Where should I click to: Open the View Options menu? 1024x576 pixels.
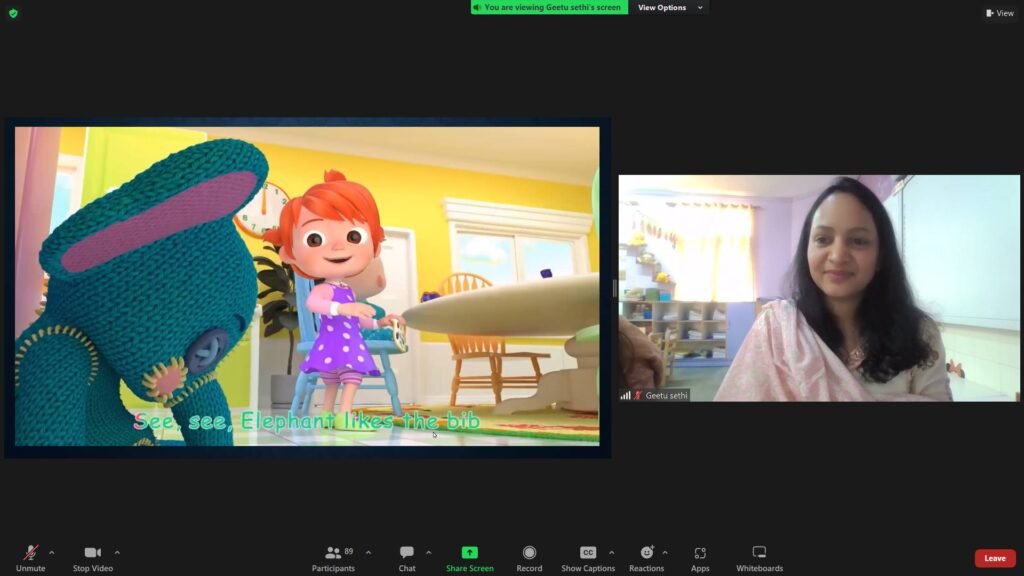click(669, 7)
